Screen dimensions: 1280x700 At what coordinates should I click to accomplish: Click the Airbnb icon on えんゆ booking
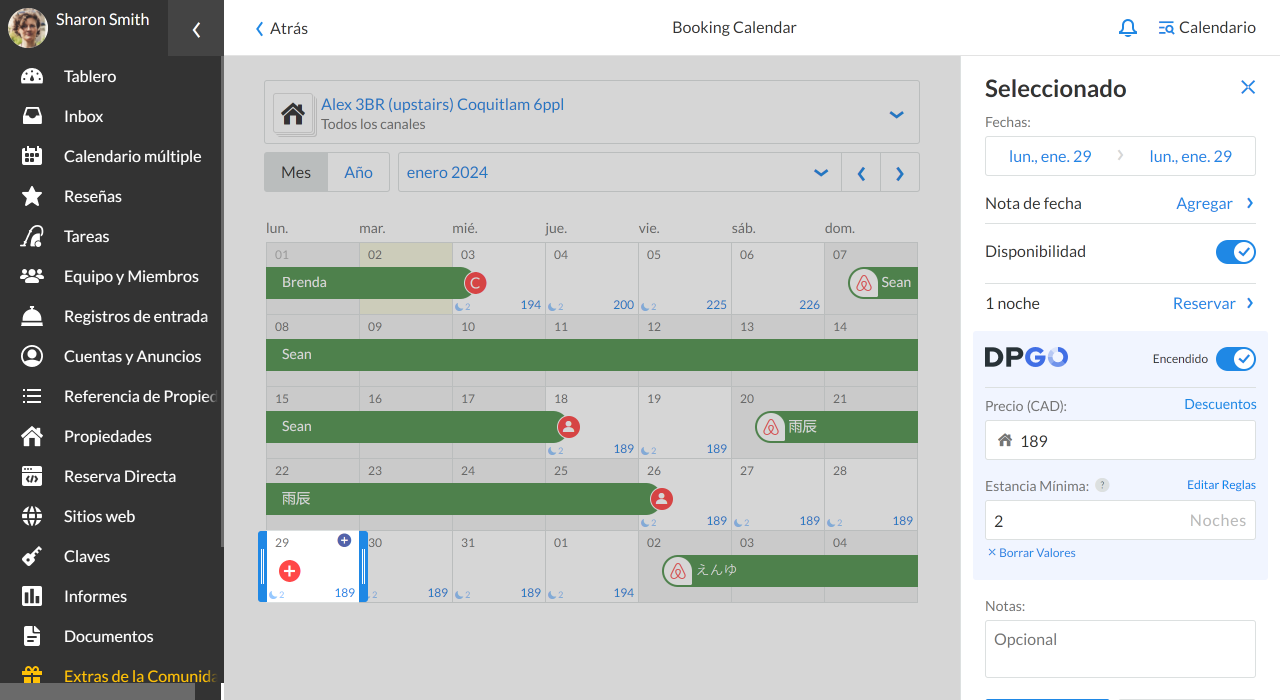[678, 571]
